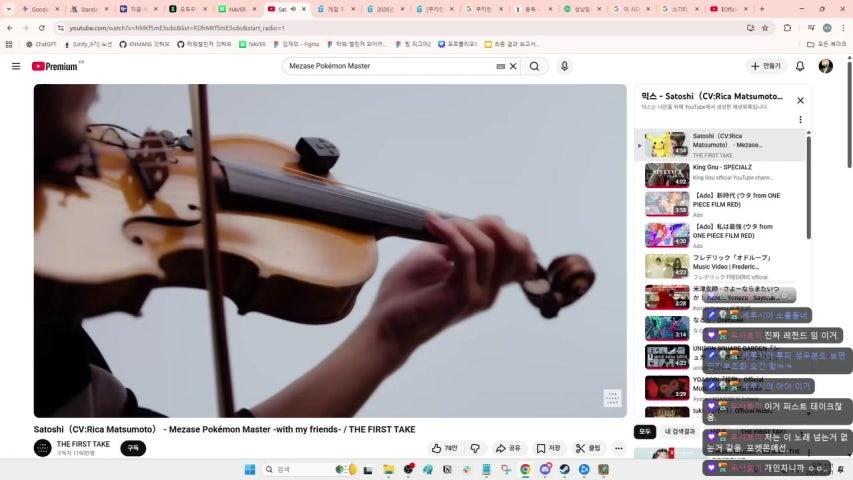Click the magnifier search button
The height and width of the screenshot is (480, 853).
click(x=534, y=66)
